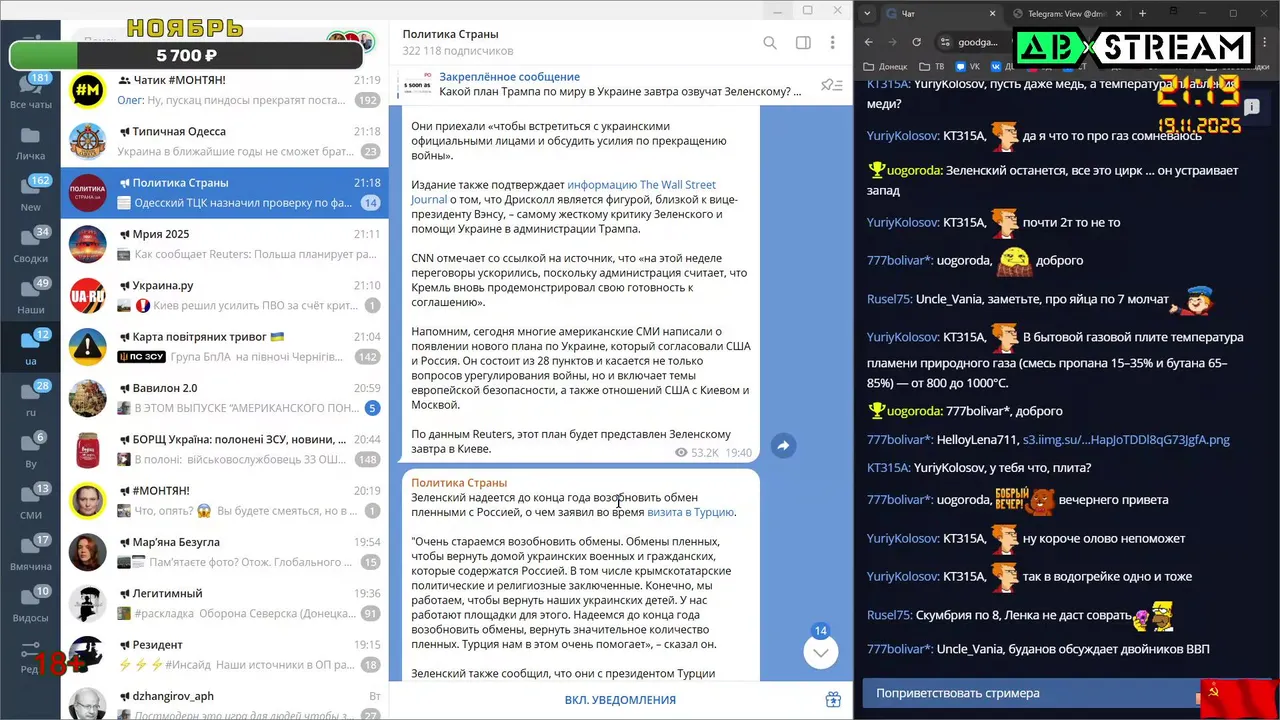
Task: Open the Мрия 2025 channel
Action: click(224, 244)
